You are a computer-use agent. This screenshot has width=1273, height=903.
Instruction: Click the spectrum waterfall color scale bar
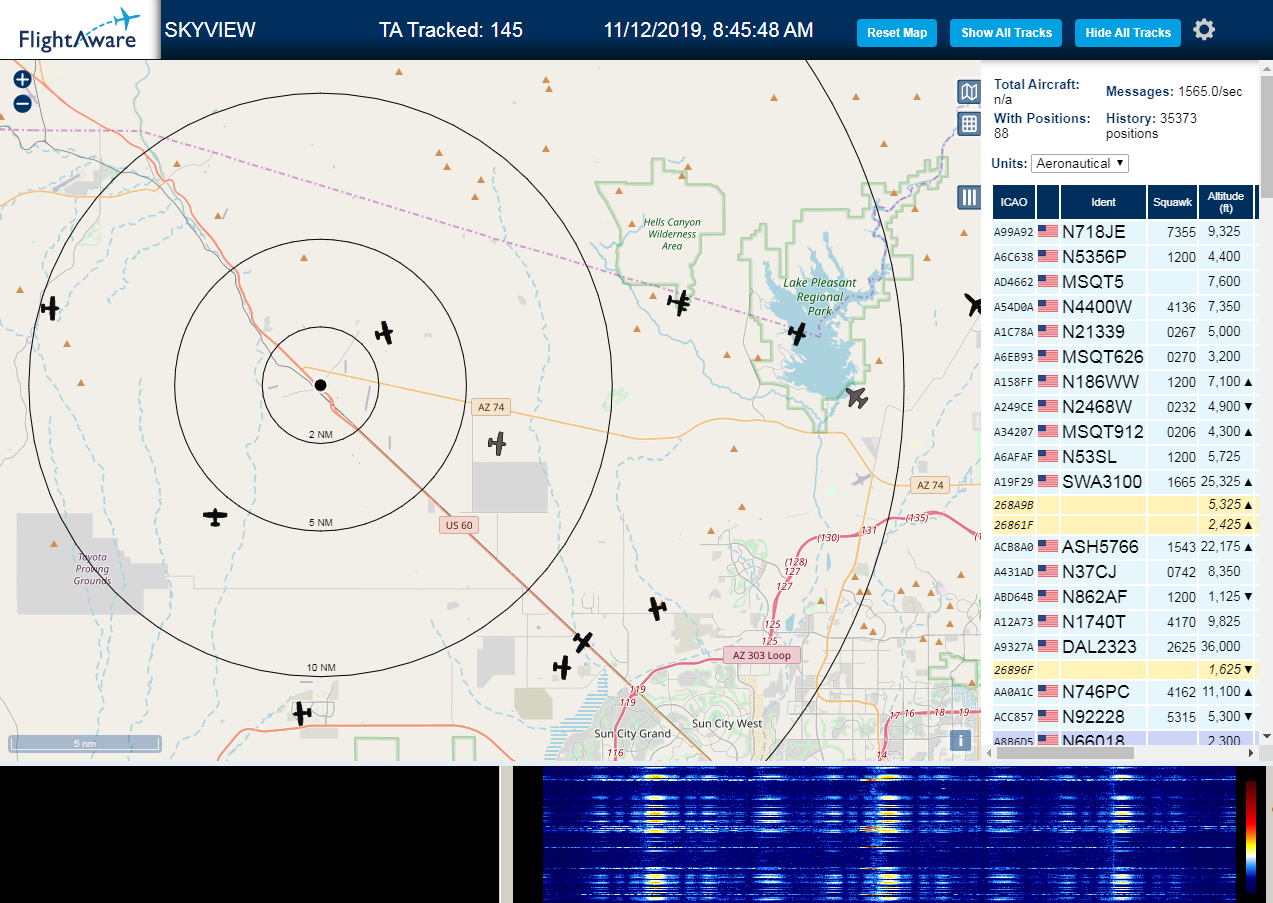(x=1250, y=836)
